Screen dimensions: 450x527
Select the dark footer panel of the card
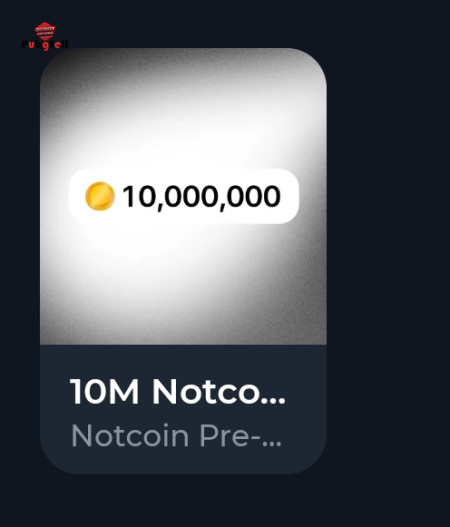[x=183, y=409]
